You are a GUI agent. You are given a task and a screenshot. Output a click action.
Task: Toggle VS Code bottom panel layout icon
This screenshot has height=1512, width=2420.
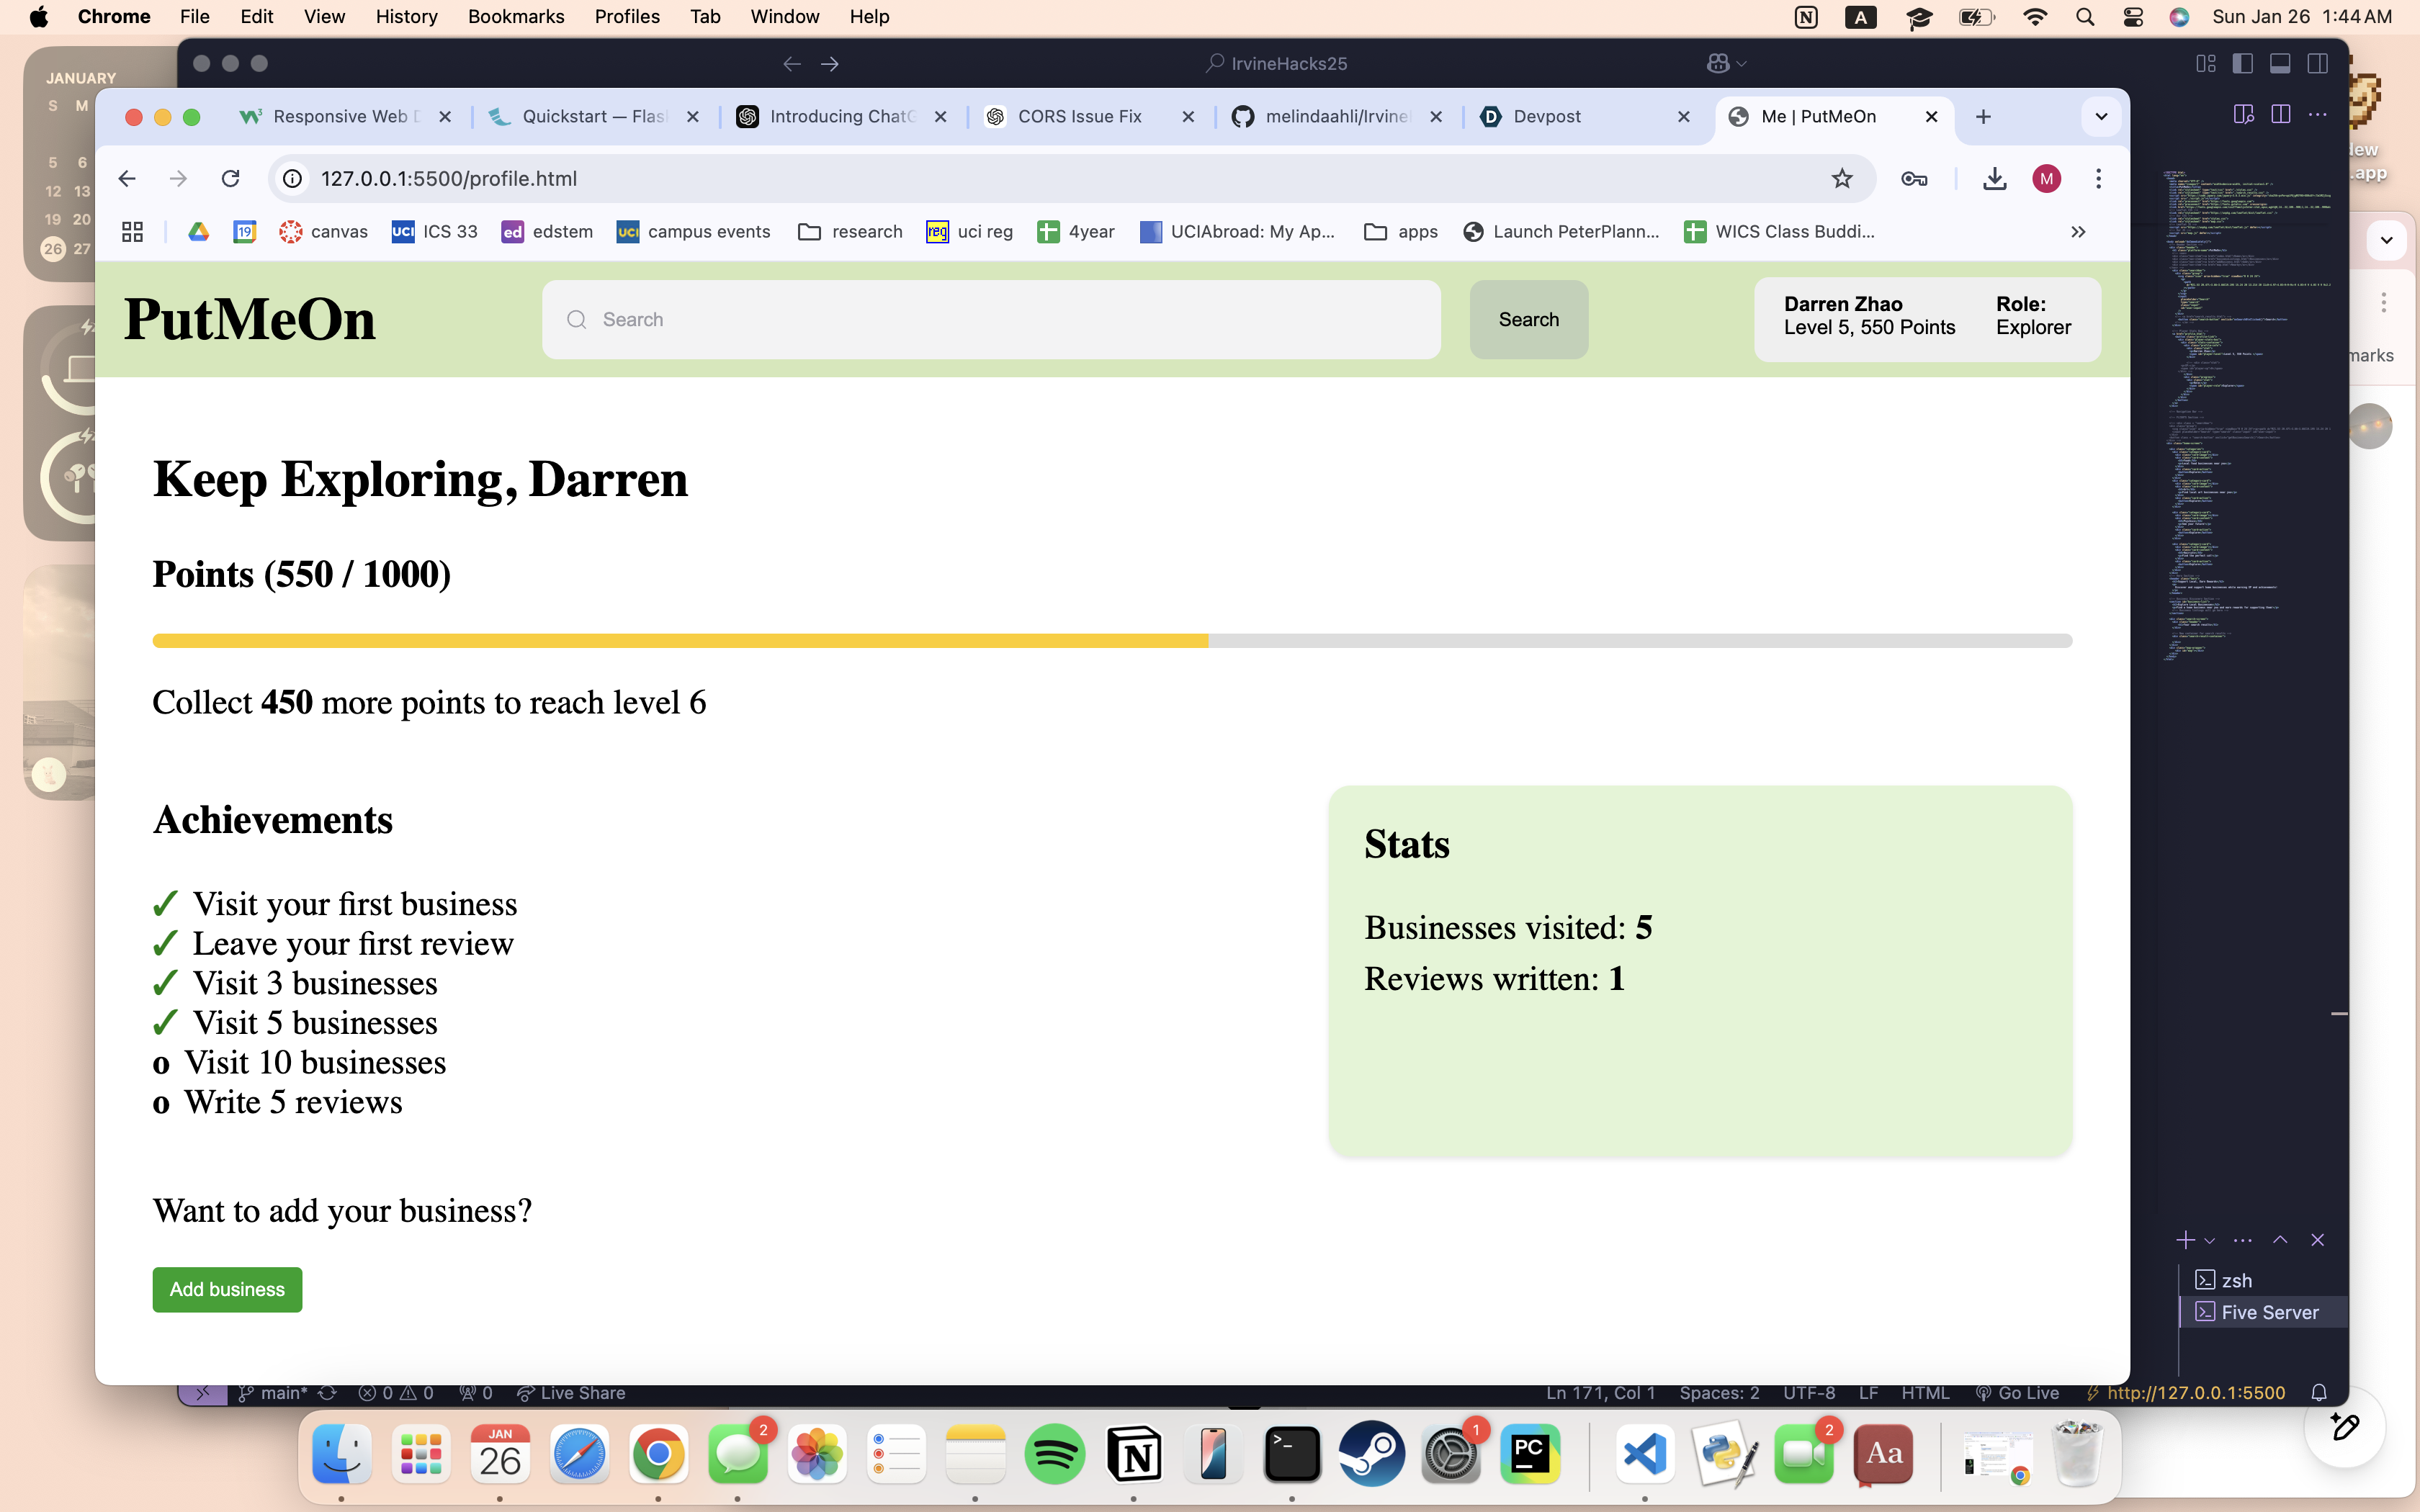[x=2280, y=63]
